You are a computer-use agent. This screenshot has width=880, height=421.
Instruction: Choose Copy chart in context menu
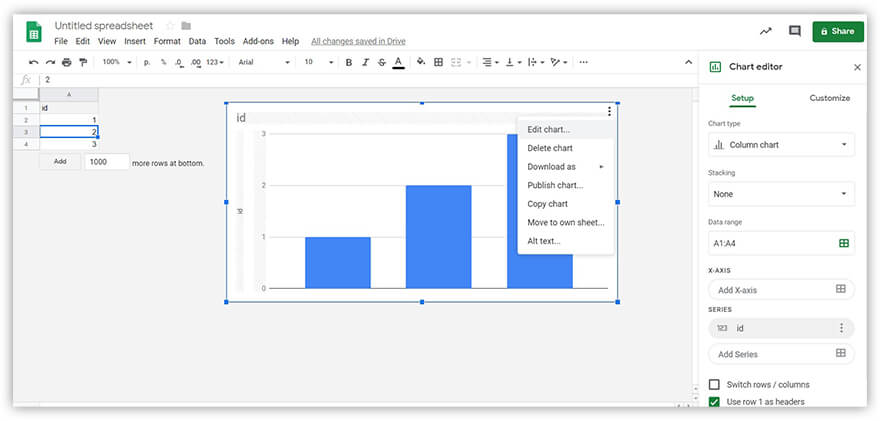click(565, 204)
